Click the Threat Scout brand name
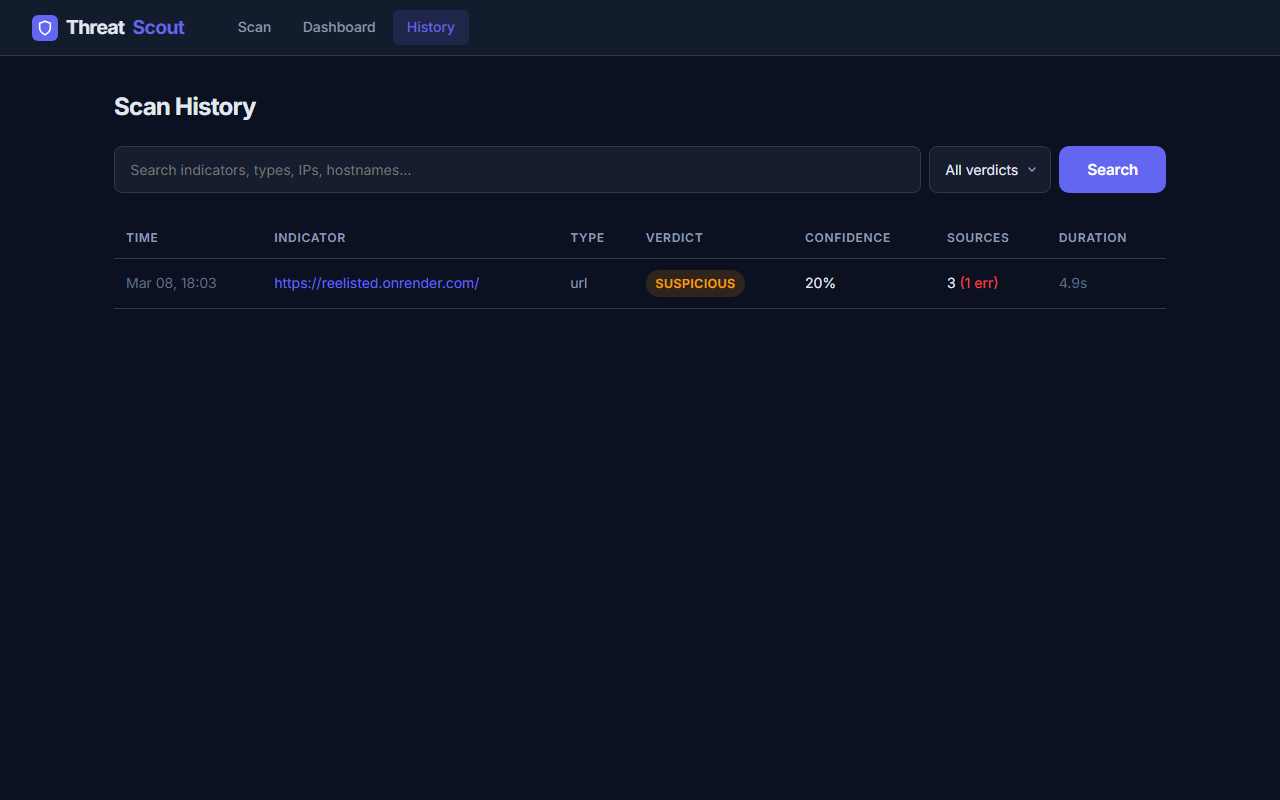 pyautogui.click(x=125, y=28)
